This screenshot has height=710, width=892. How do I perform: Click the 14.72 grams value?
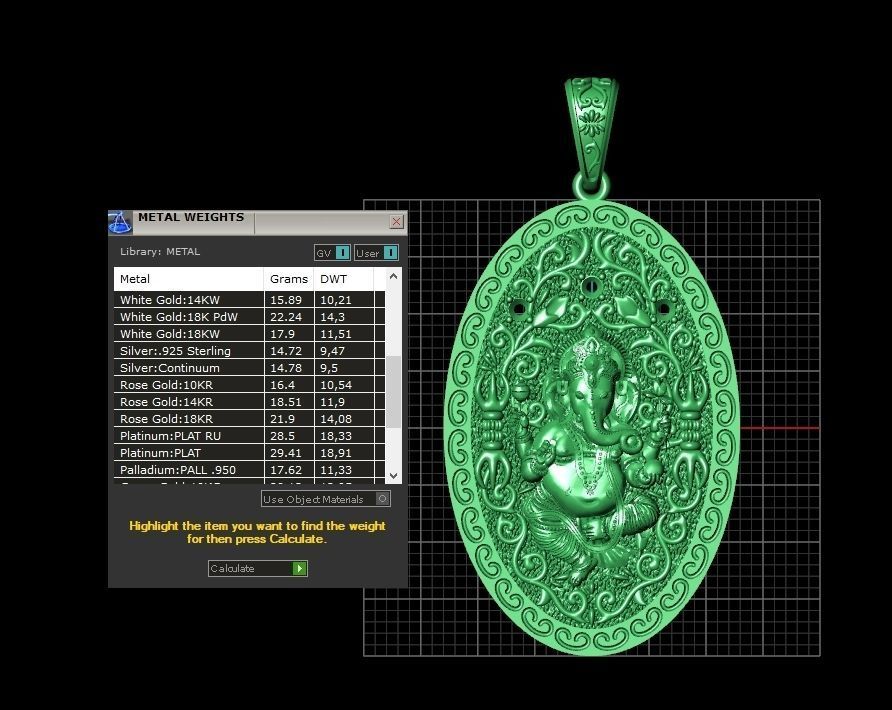286,351
